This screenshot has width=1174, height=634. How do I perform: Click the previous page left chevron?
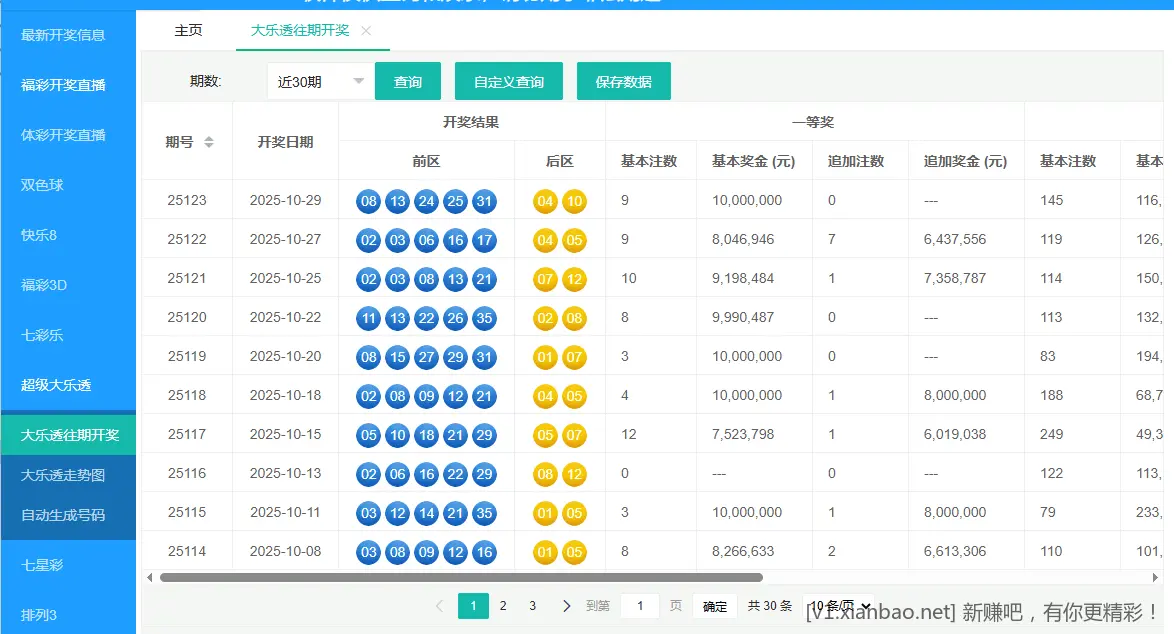pyautogui.click(x=440, y=605)
